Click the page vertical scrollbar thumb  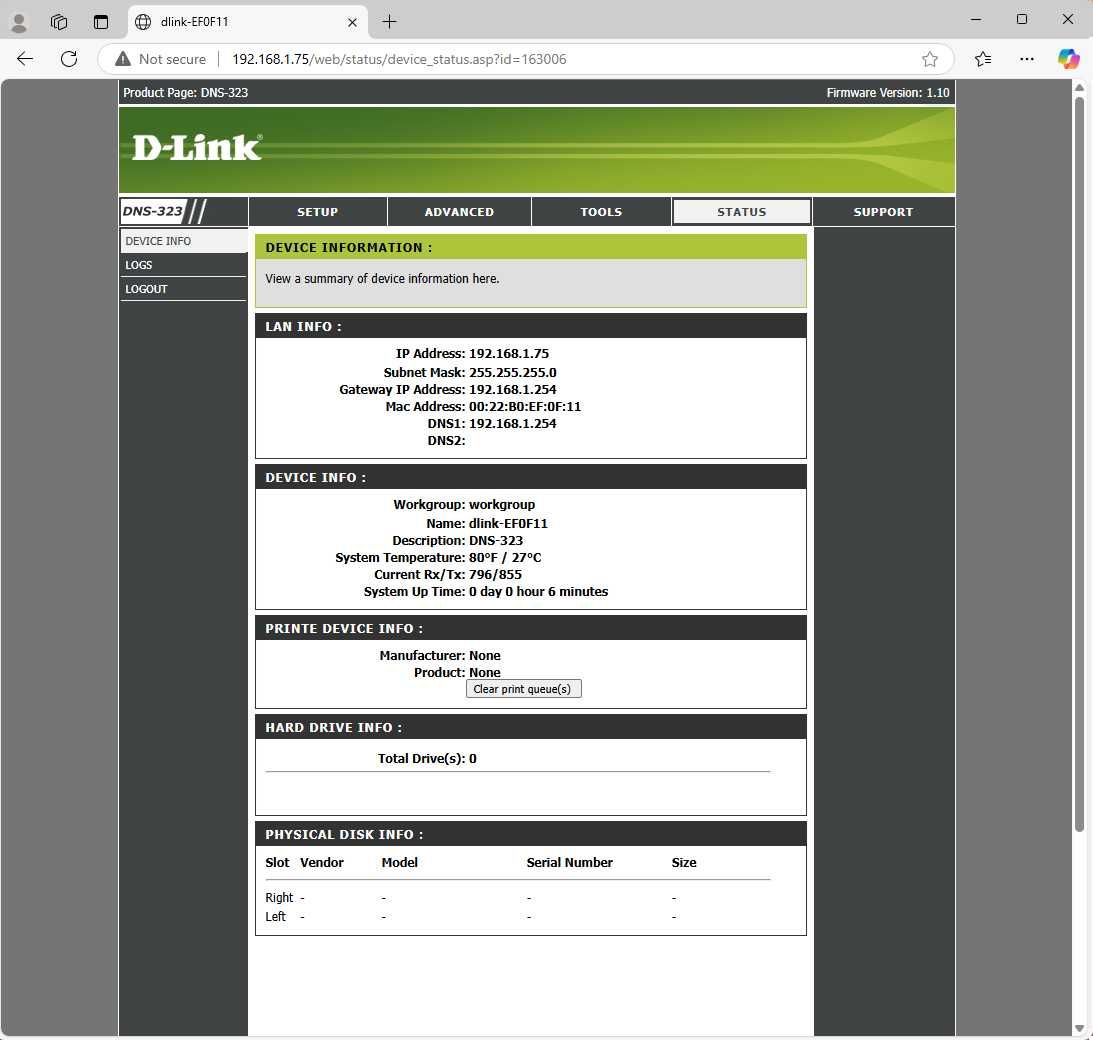[1079, 464]
